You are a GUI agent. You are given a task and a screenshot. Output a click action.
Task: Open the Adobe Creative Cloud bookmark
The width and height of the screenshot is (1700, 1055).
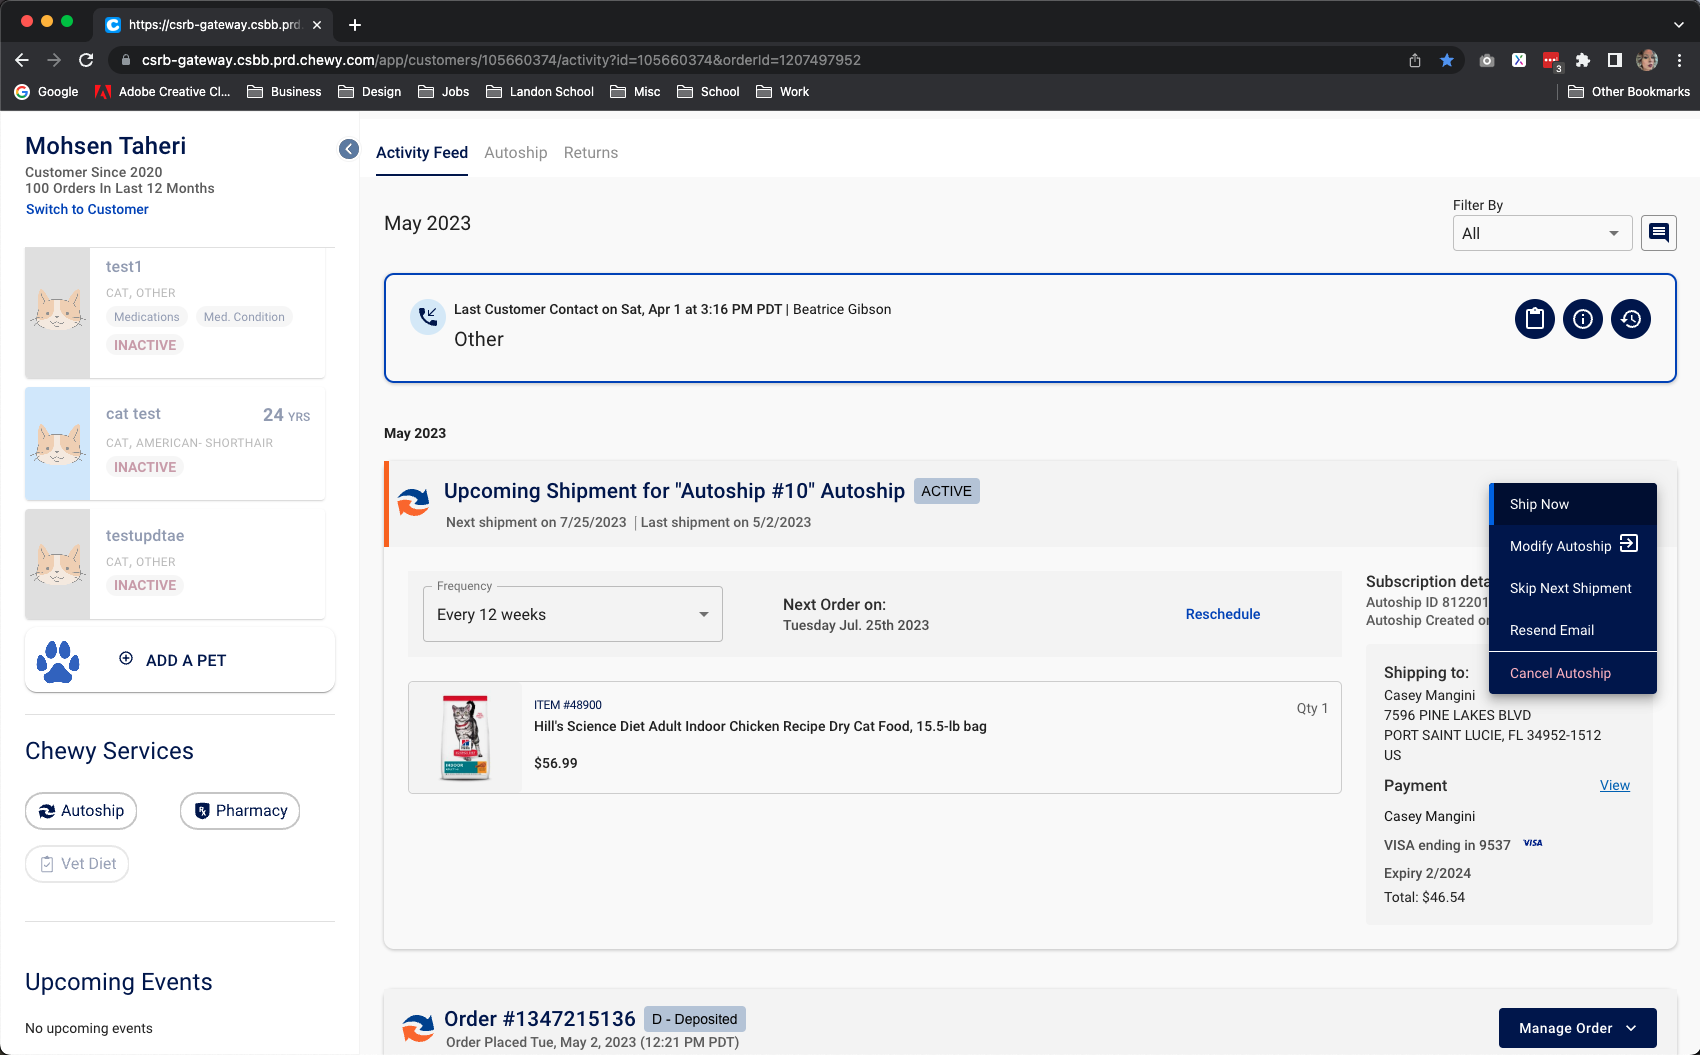(x=162, y=91)
